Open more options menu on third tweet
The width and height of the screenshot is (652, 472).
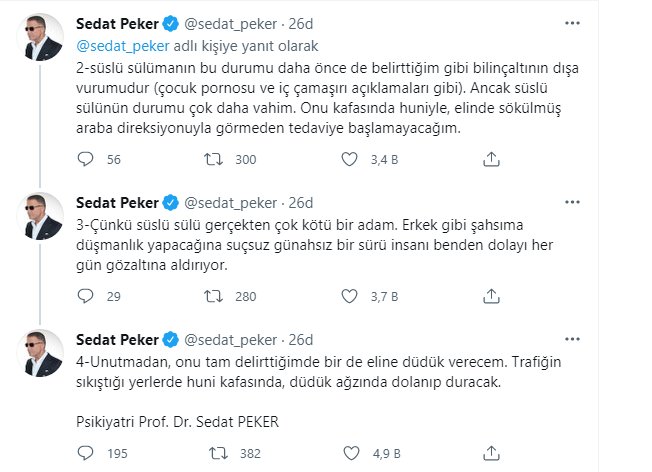572,339
